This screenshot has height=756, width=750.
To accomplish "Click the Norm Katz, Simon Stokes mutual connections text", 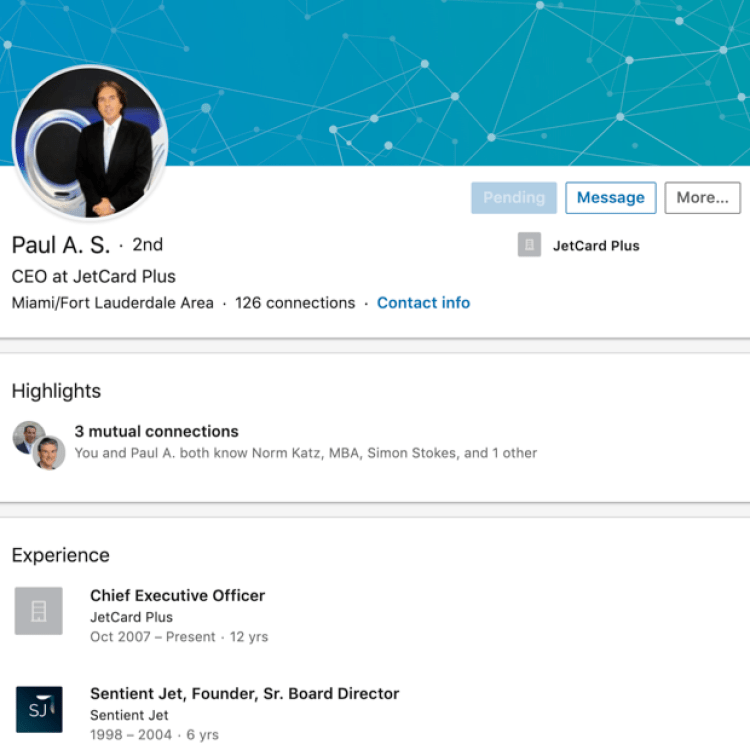I will [x=305, y=453].
